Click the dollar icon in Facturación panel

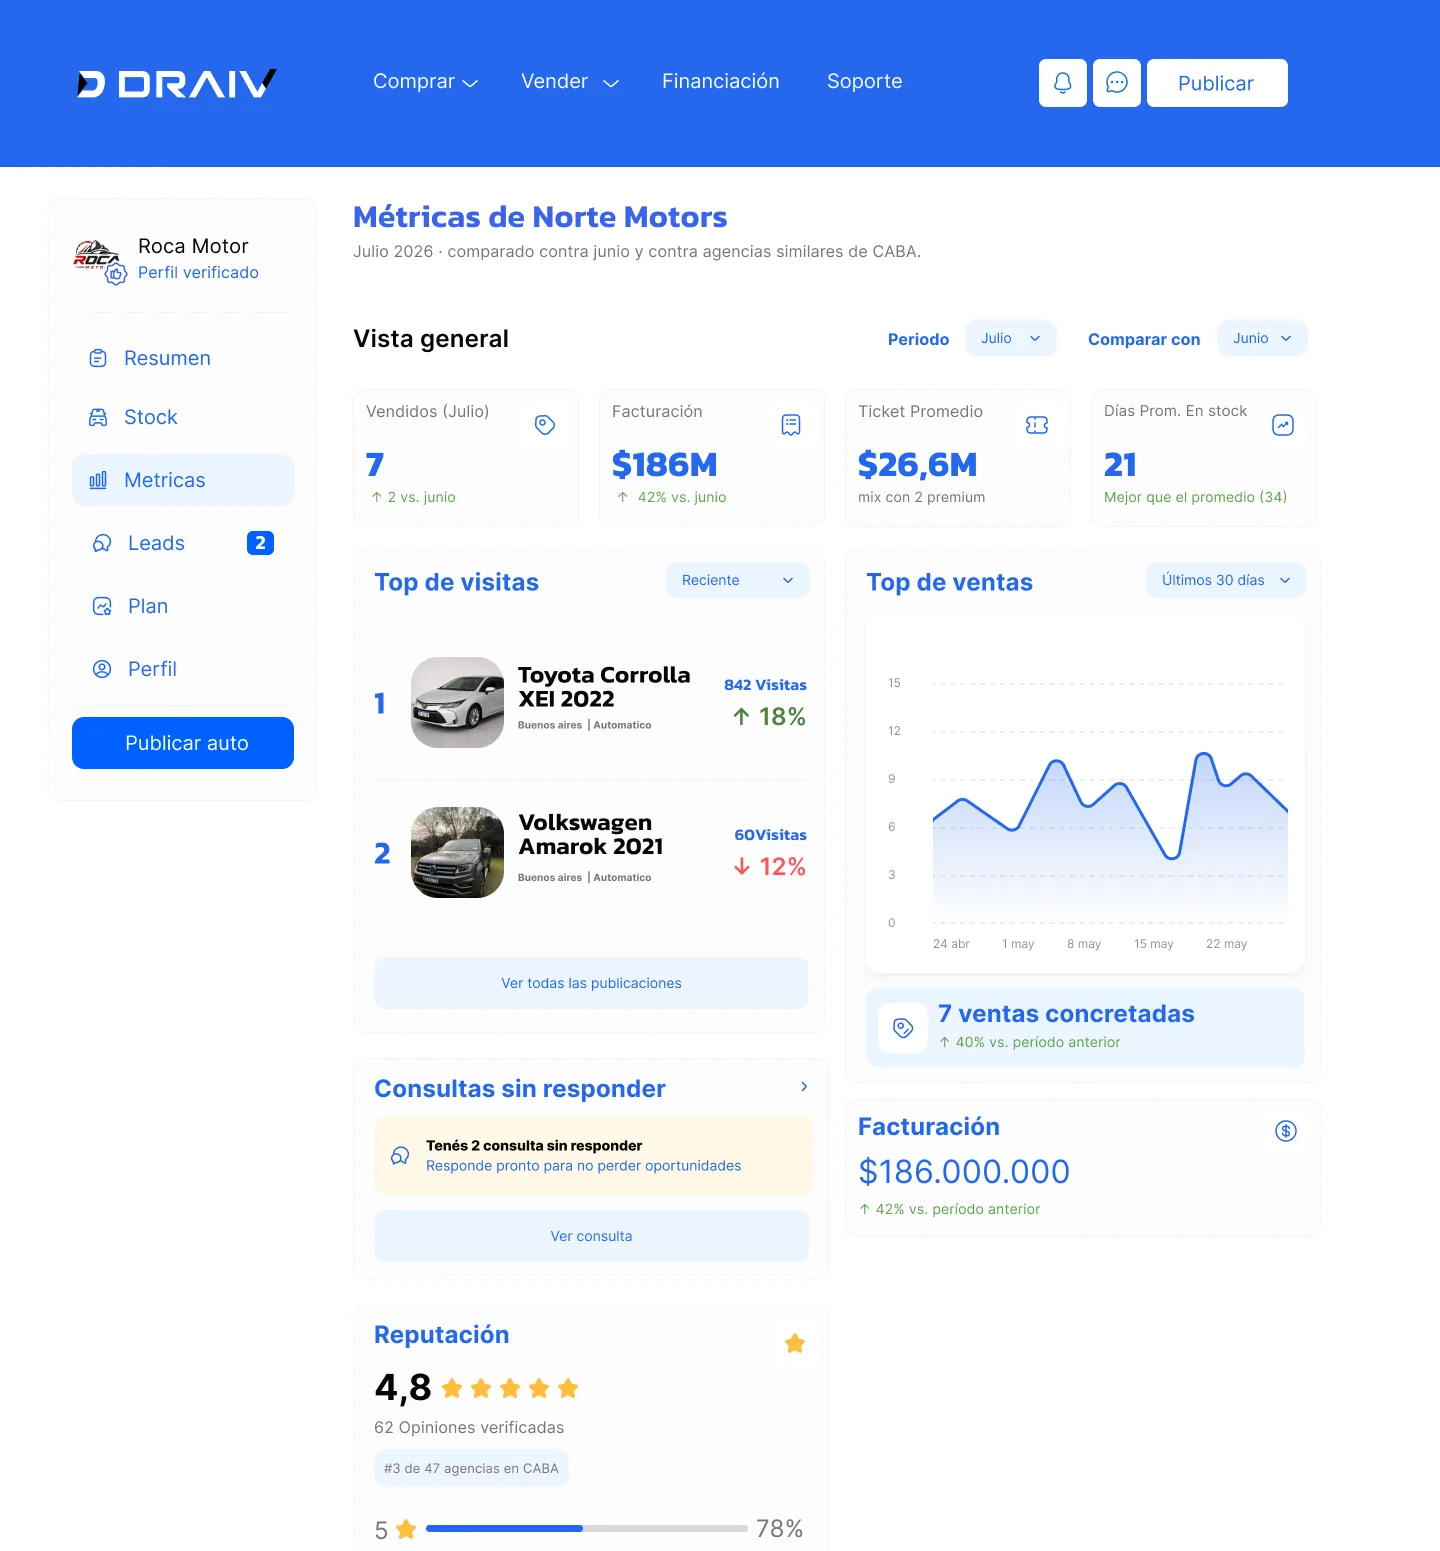tap(1286, 1131)
